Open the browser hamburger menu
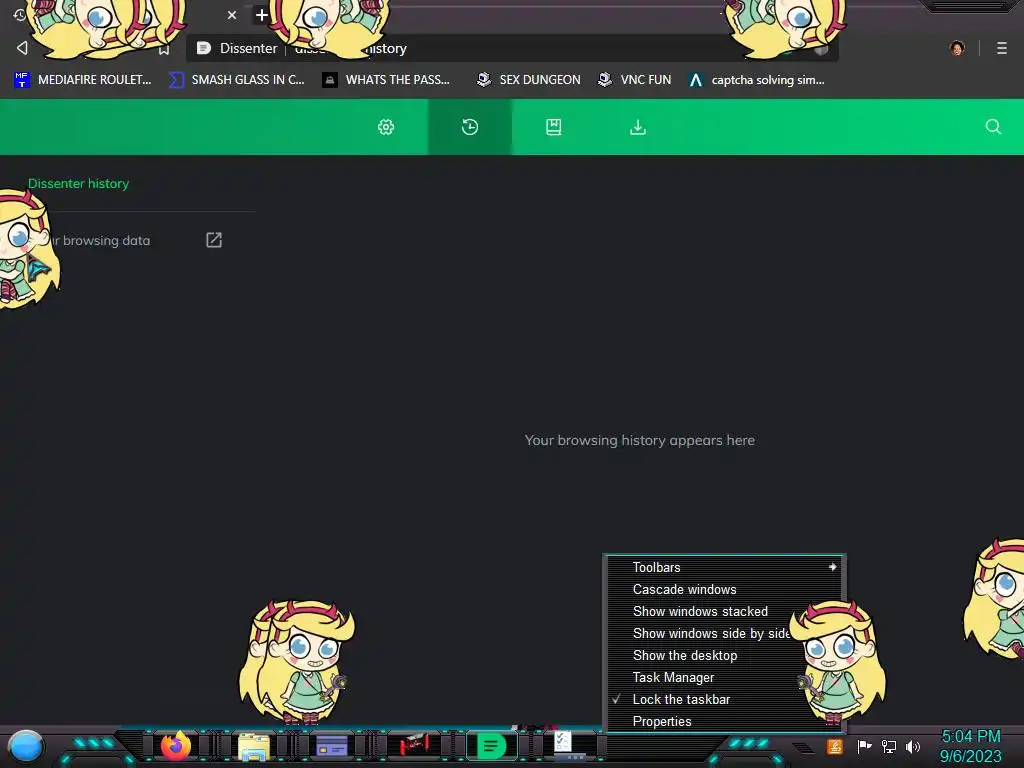Screen dimensions: 1024x768 tap(1001, 48)
